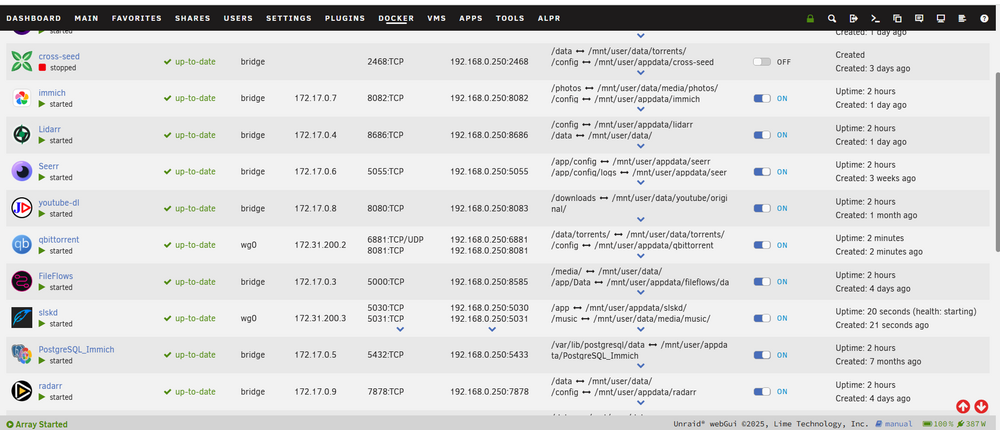Expand slskd LAN IP:port chevron

(492, 329)
